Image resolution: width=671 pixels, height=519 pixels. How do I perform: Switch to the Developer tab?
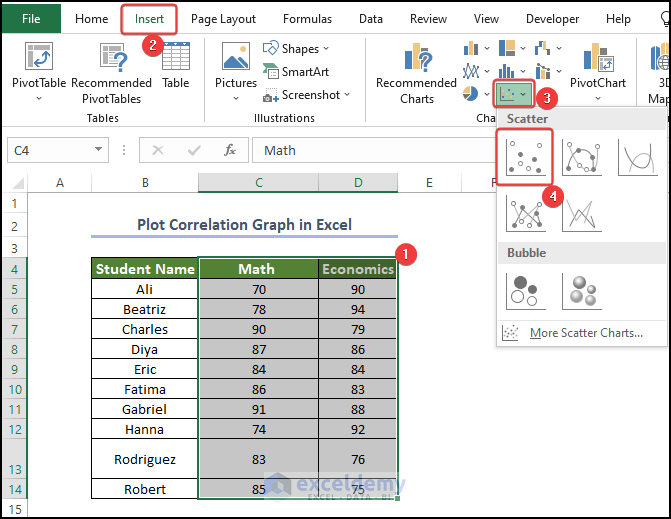pyautogui.click(x=552, y=19)
